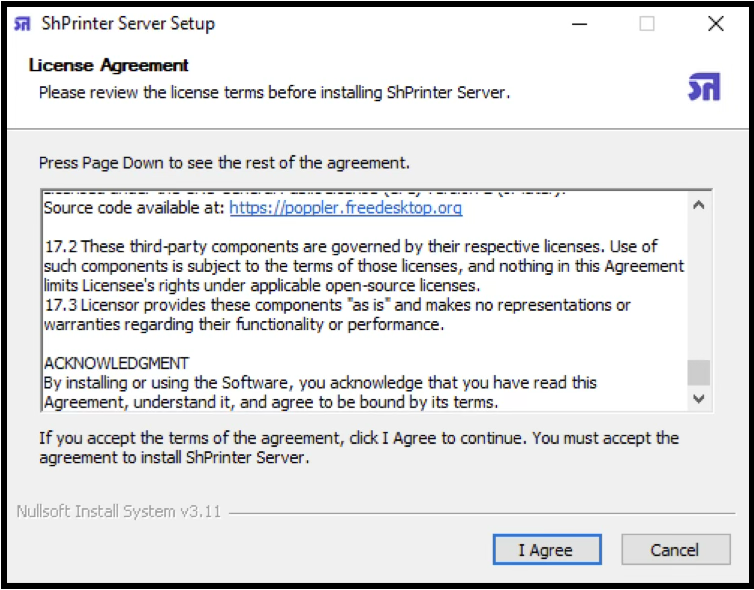Click the ShPrinter Server Setup title text

(x=129, y=23)
